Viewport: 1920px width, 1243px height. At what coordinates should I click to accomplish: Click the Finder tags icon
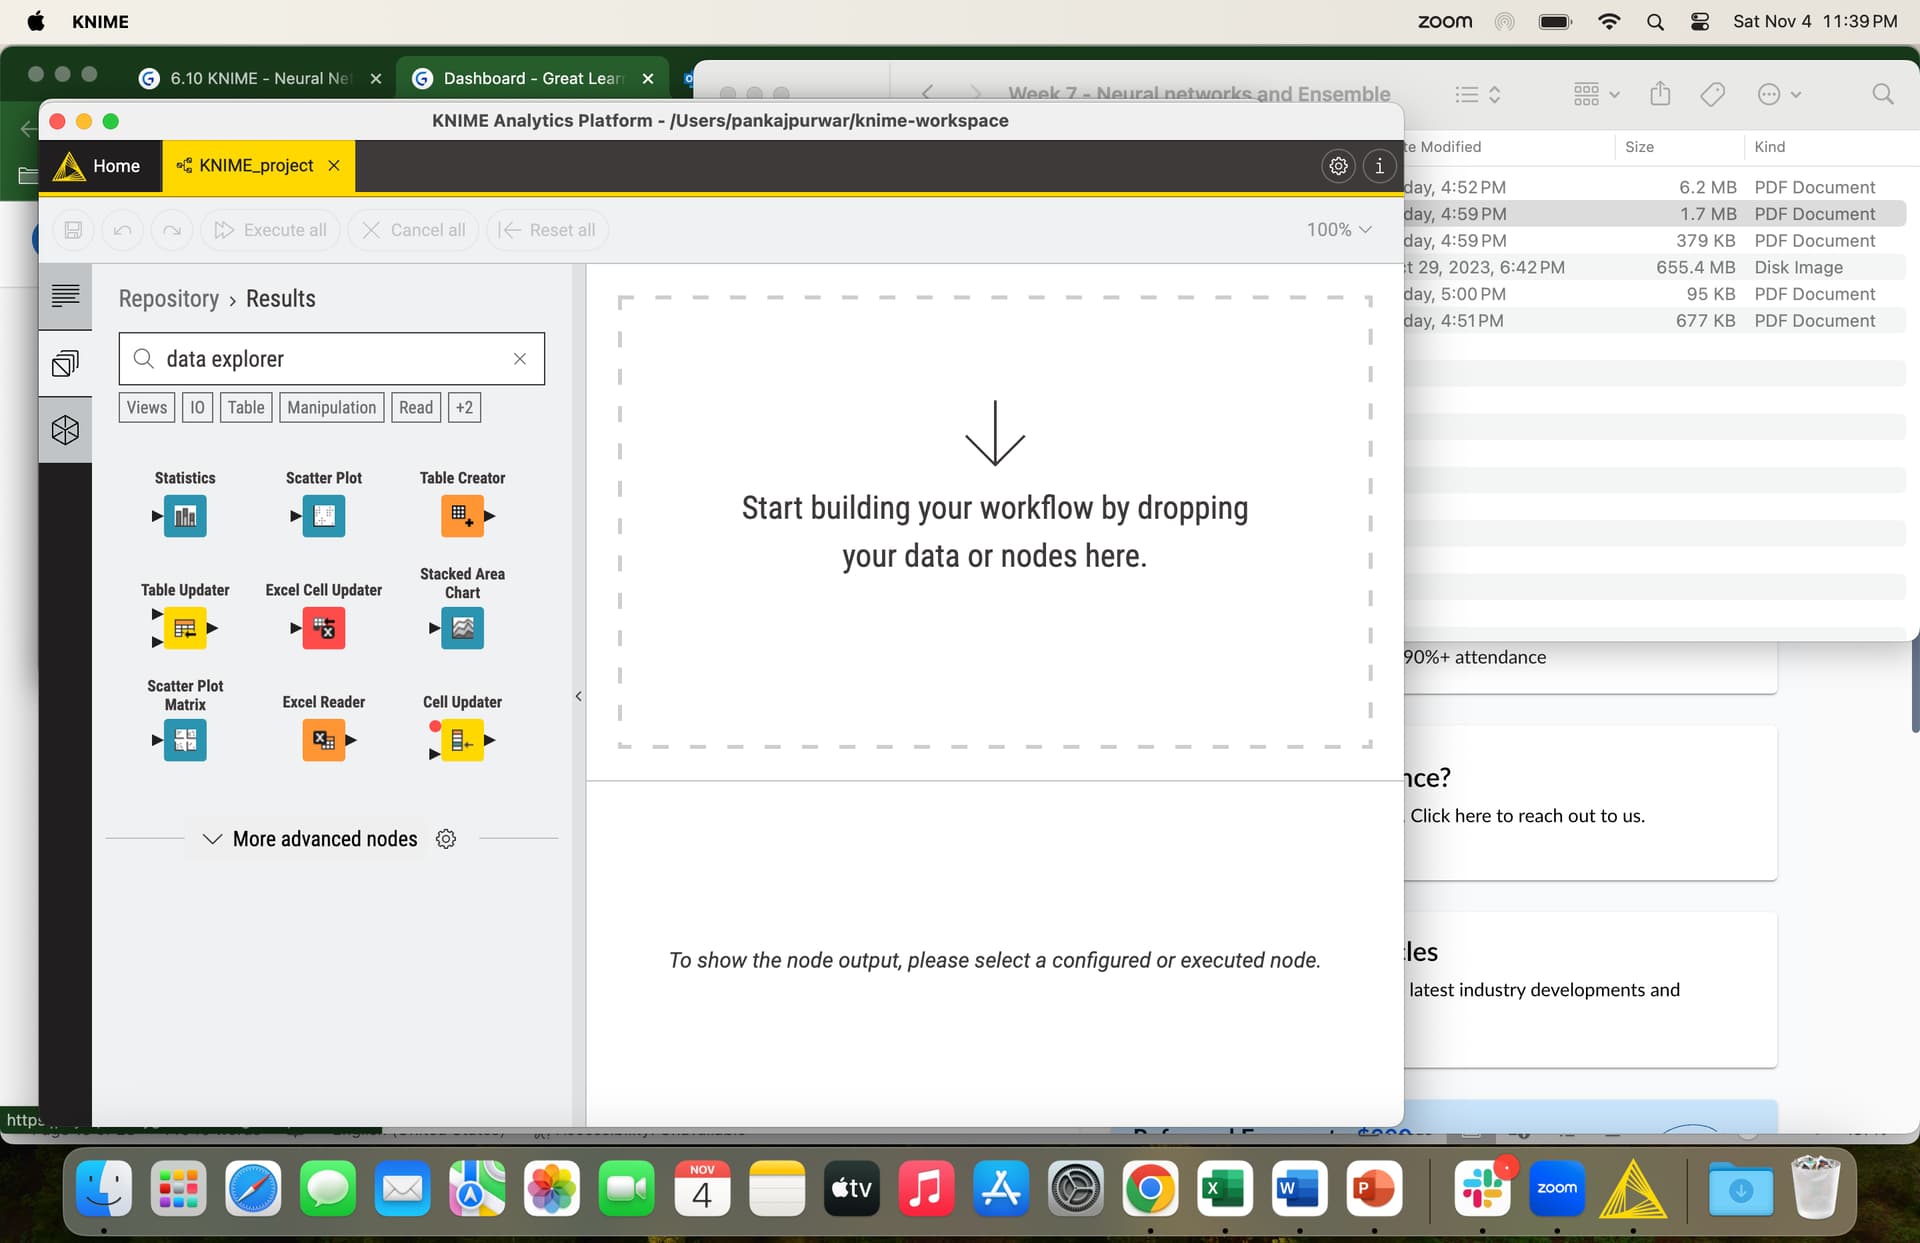pos(1713,94)
